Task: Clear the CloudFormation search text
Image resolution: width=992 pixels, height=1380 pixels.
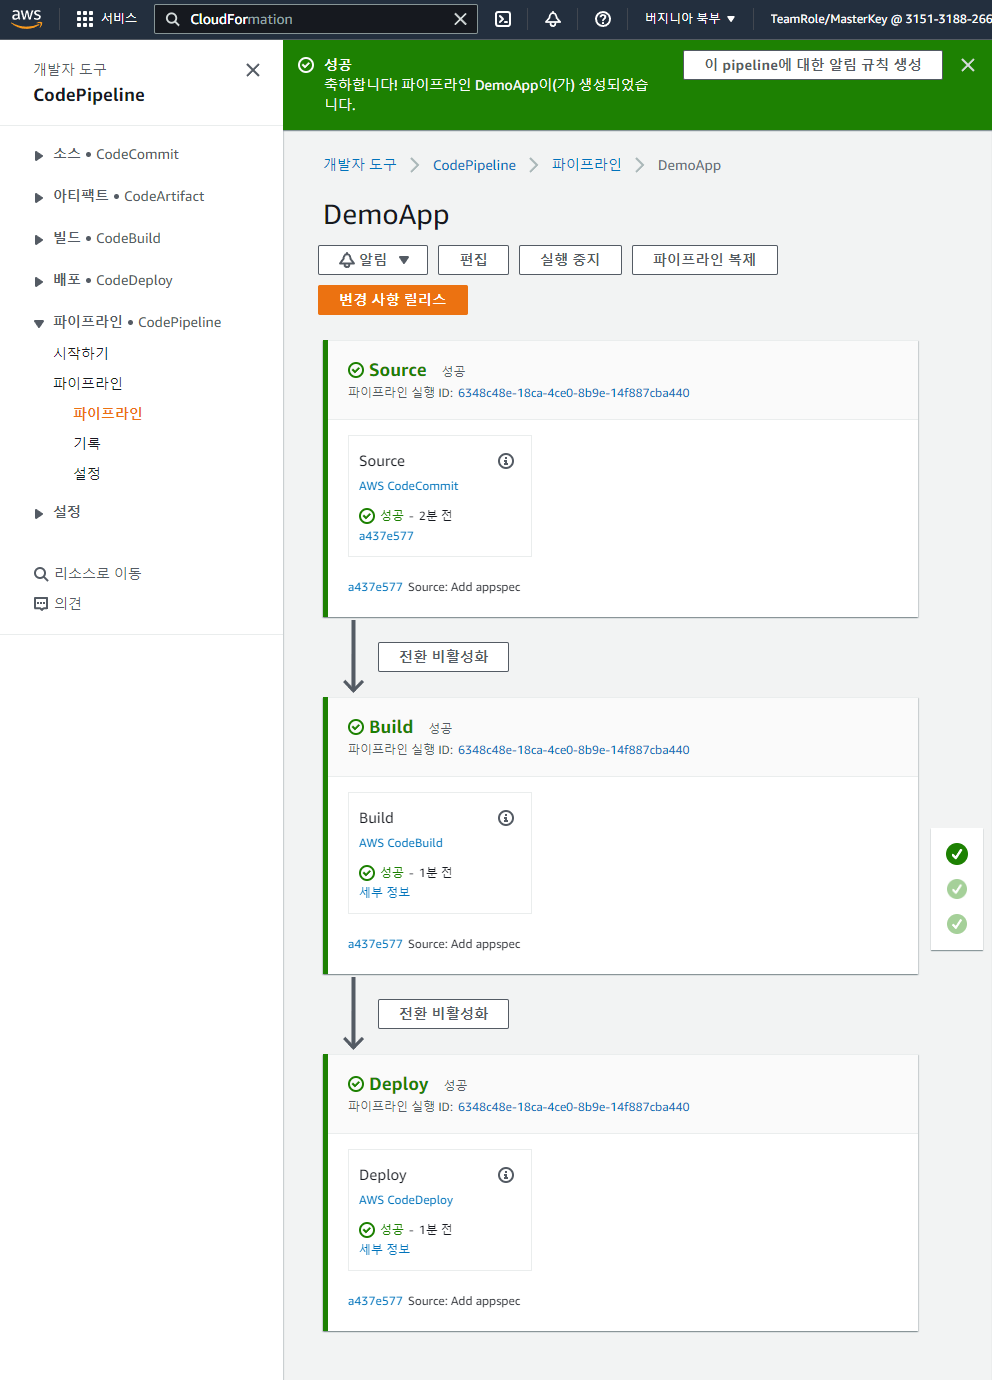Action: tap(460, 19)
